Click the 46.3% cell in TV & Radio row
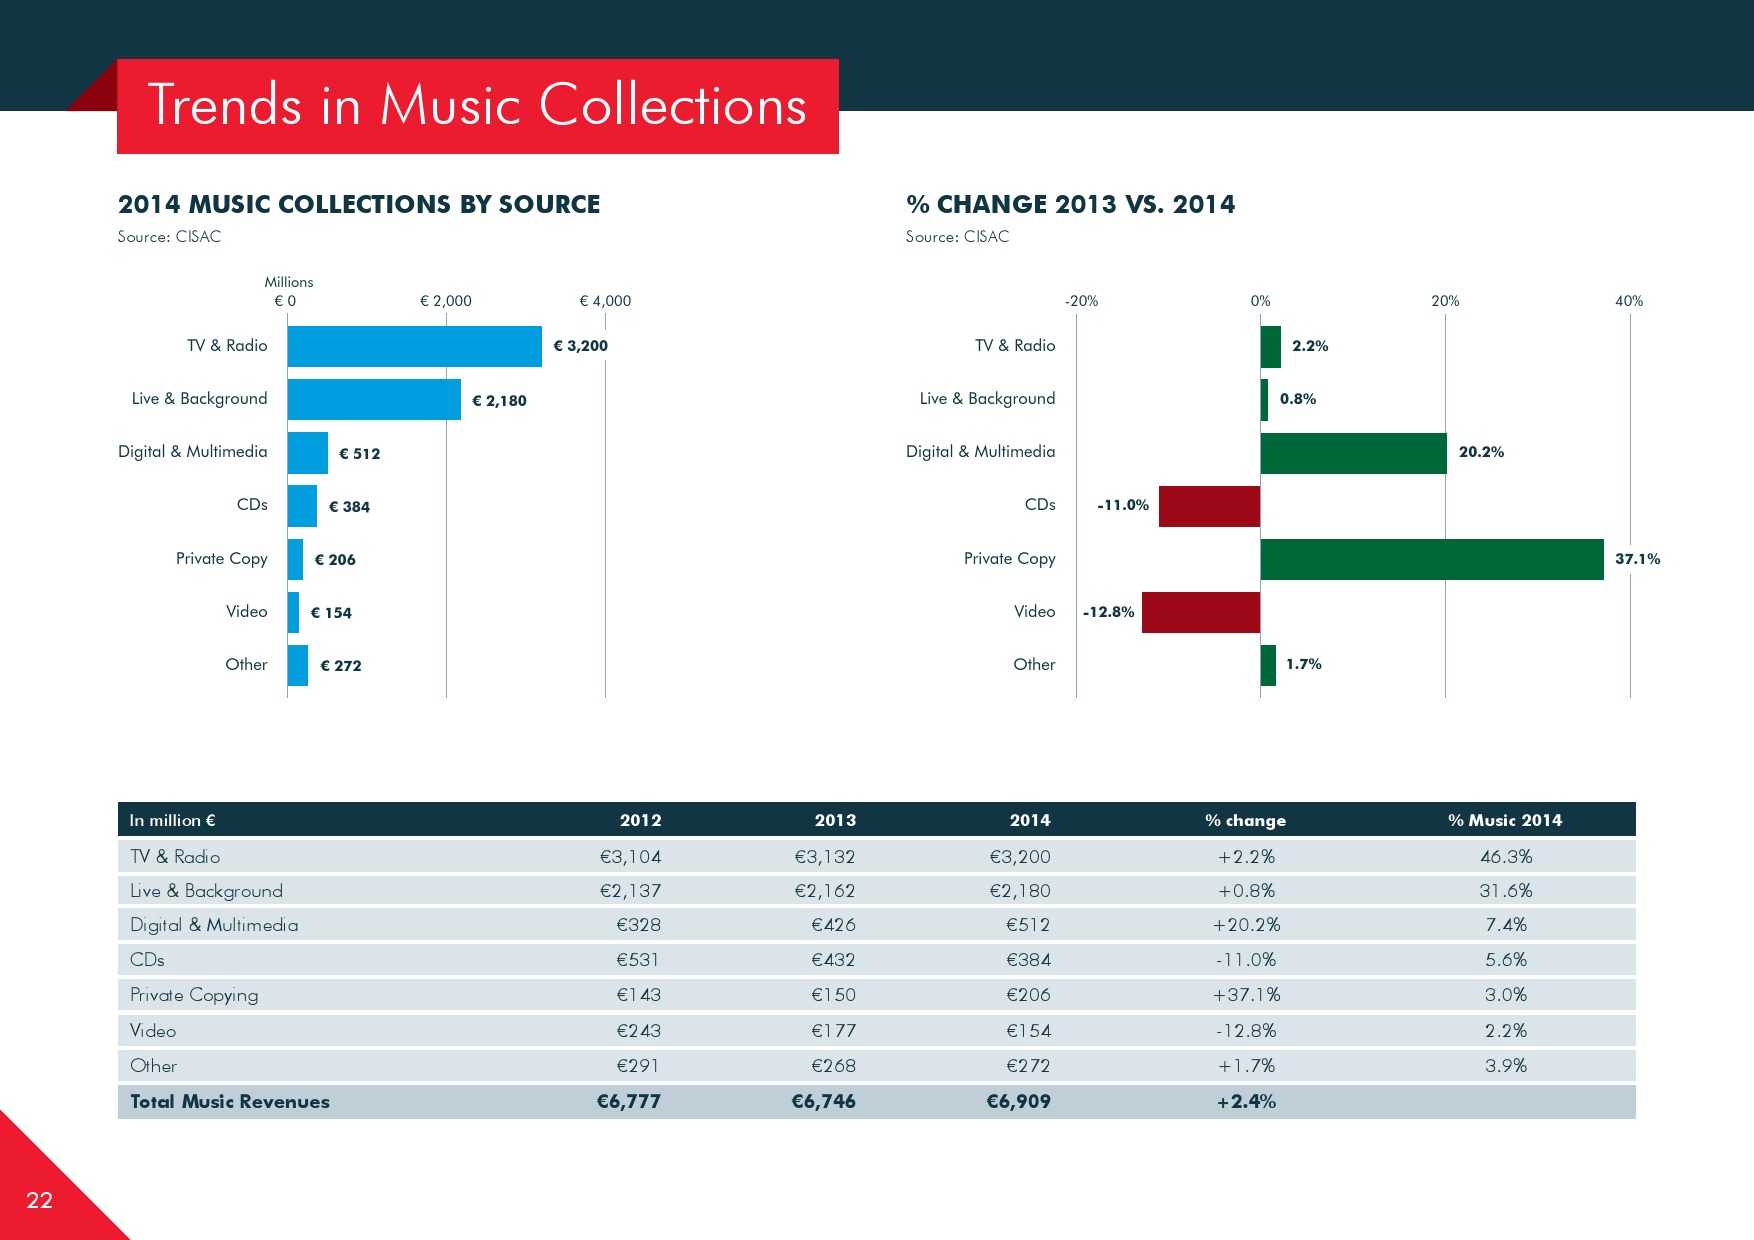Viewport: 1754px width, 1240px height. coord(1505,856)
